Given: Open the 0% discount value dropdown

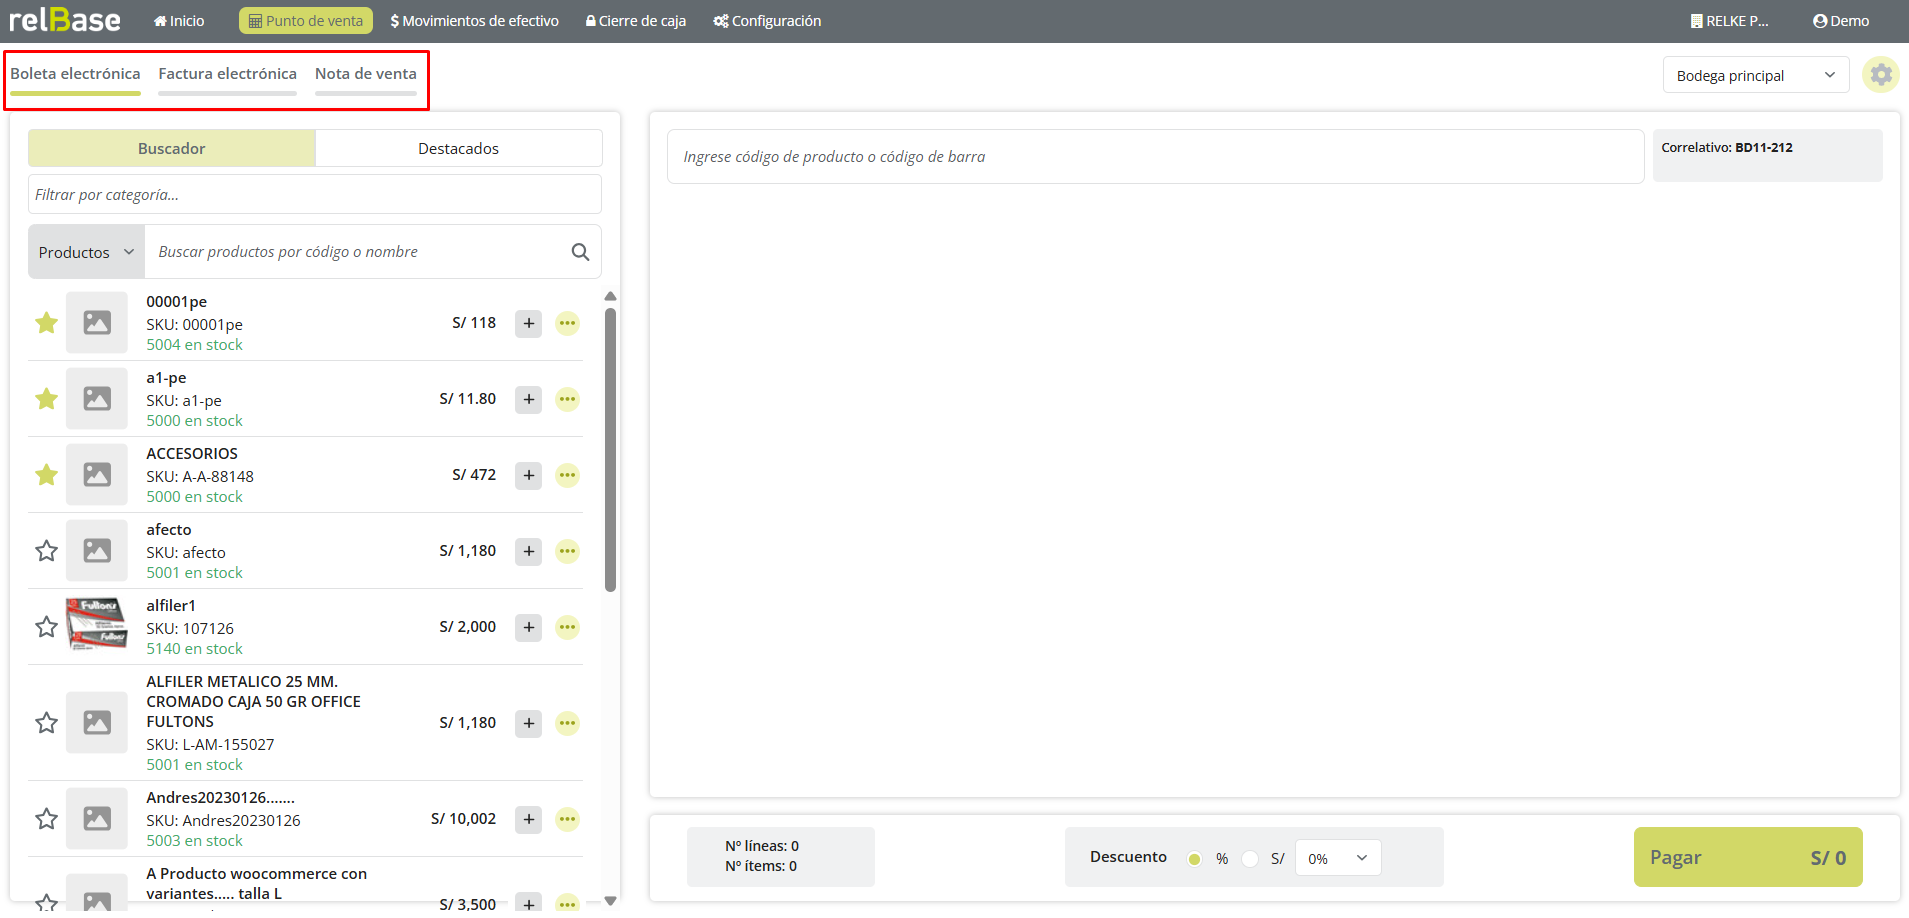Looking at the screenshot, I should click(1337, 858).
